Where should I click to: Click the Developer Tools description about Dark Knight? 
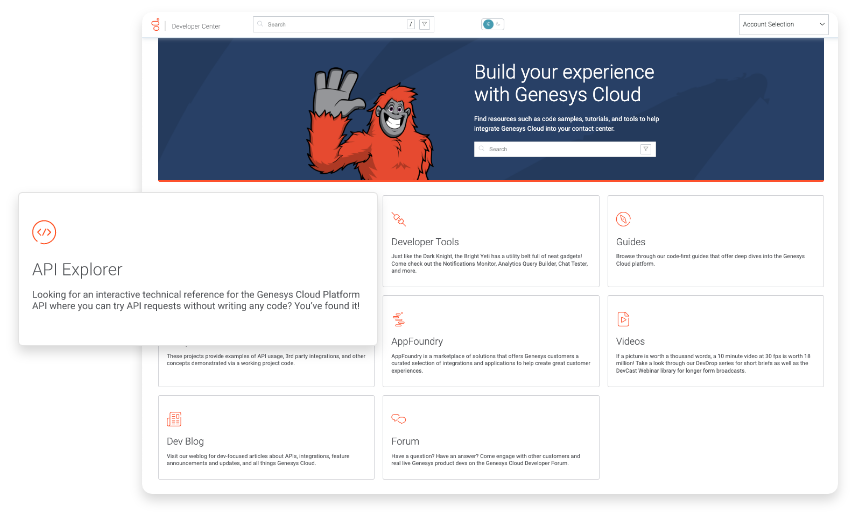click(490, 264)
